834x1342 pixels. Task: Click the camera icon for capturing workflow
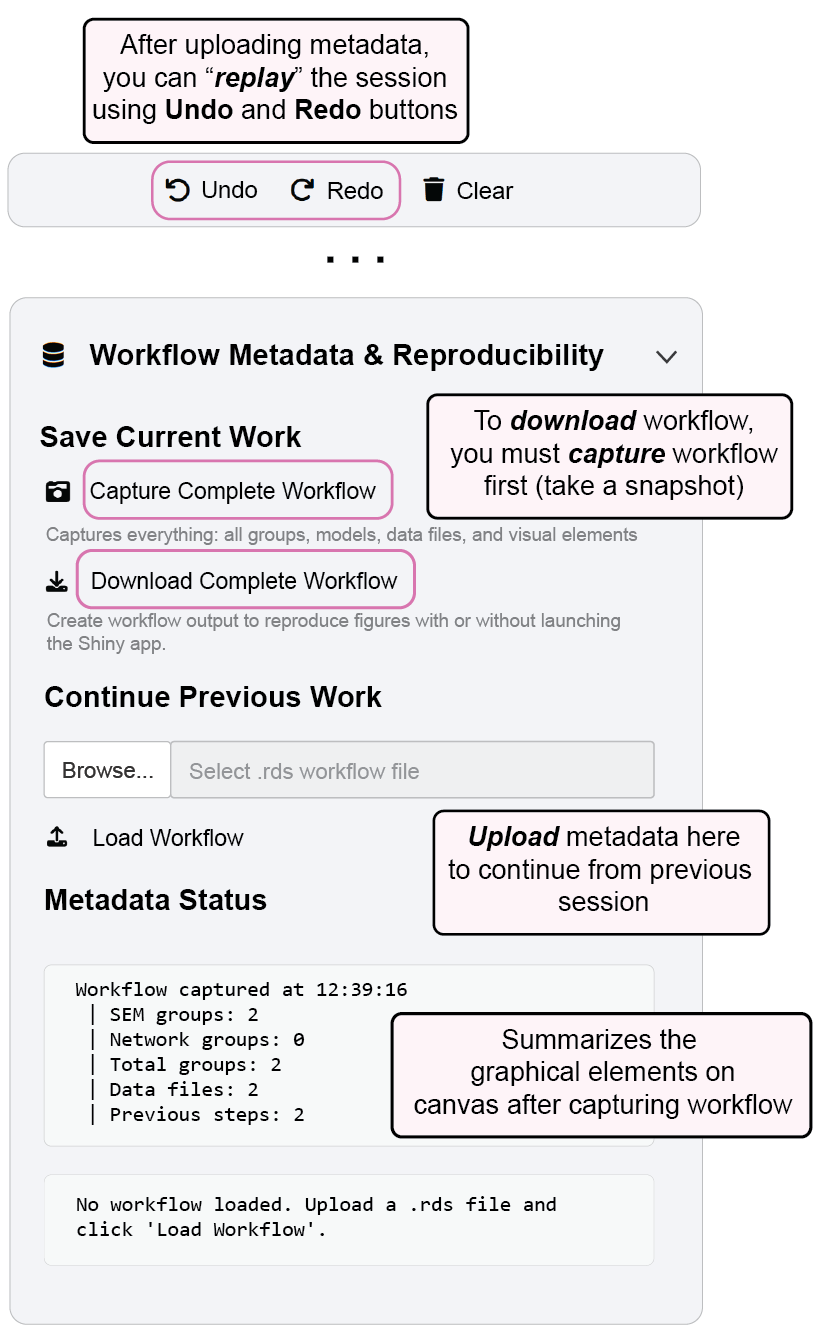click(x=58, y=491)
